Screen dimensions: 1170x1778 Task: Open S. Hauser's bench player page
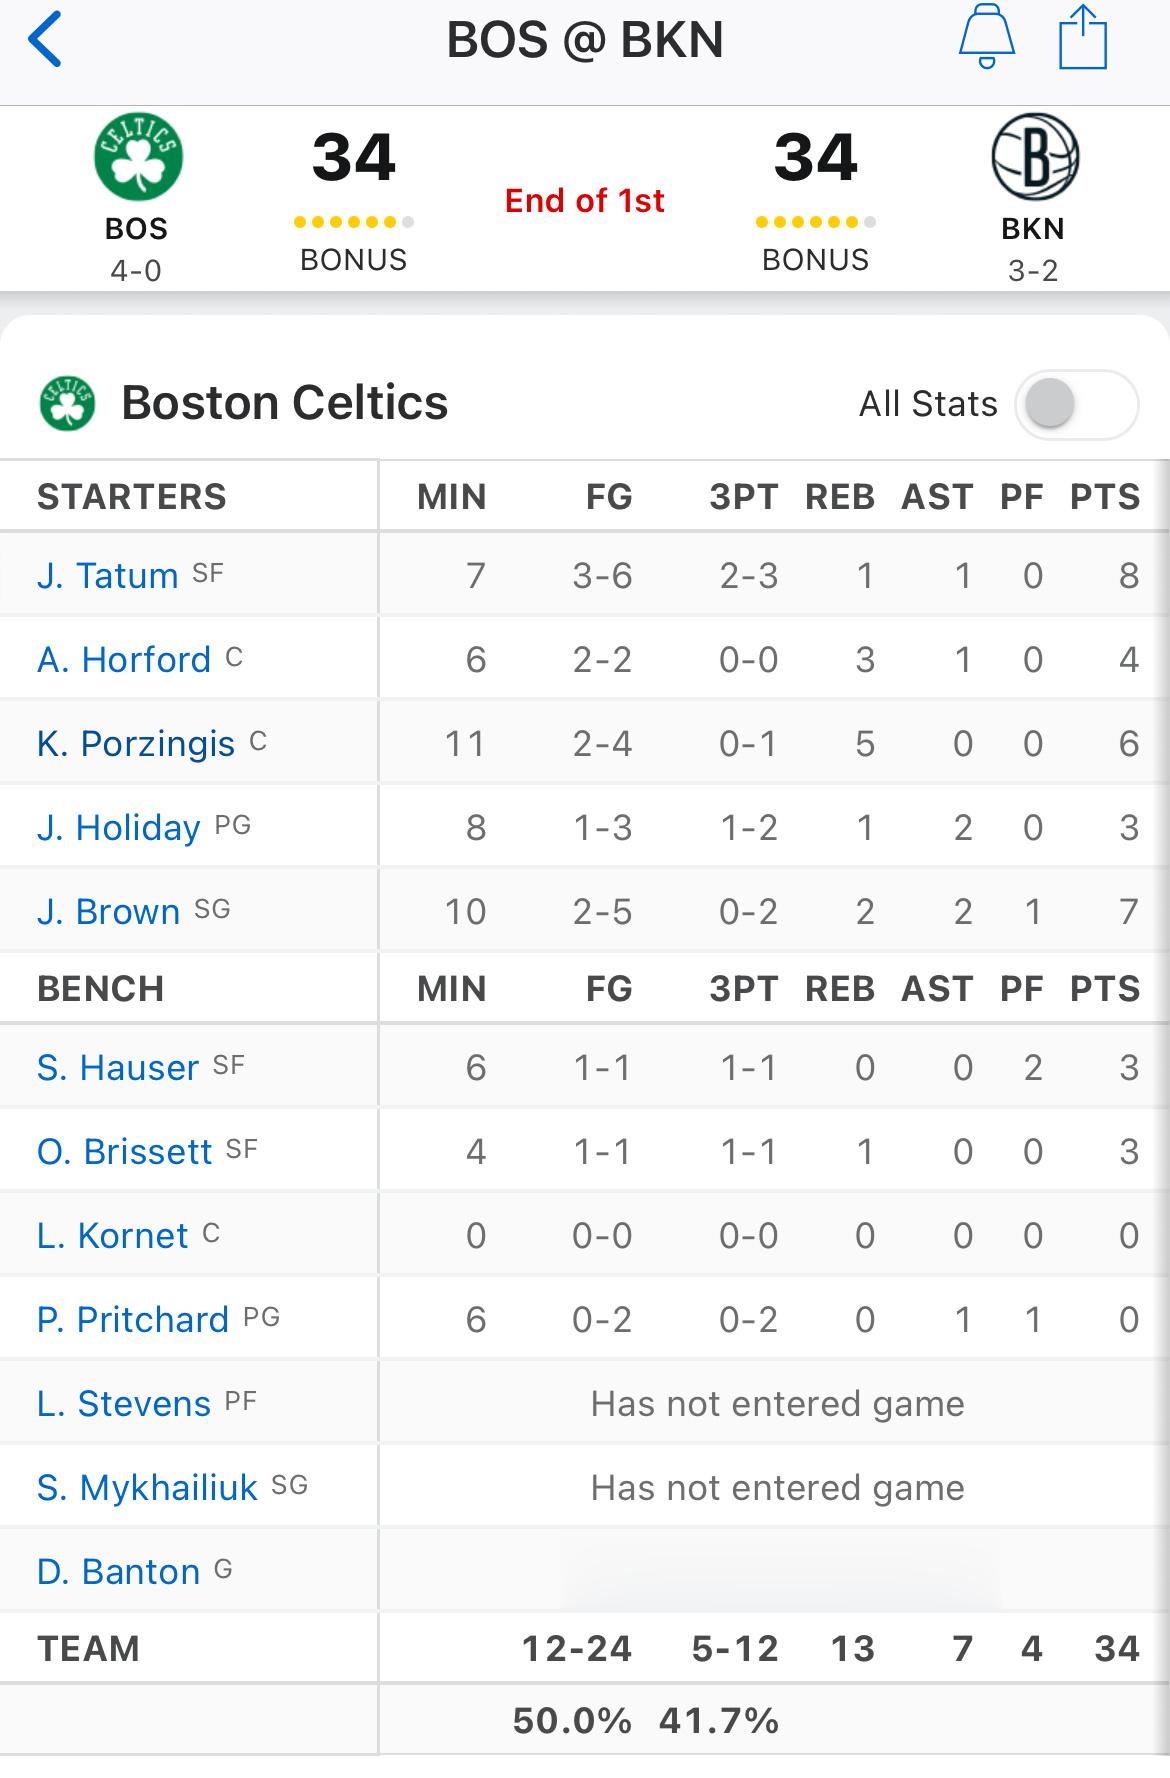118,1068
